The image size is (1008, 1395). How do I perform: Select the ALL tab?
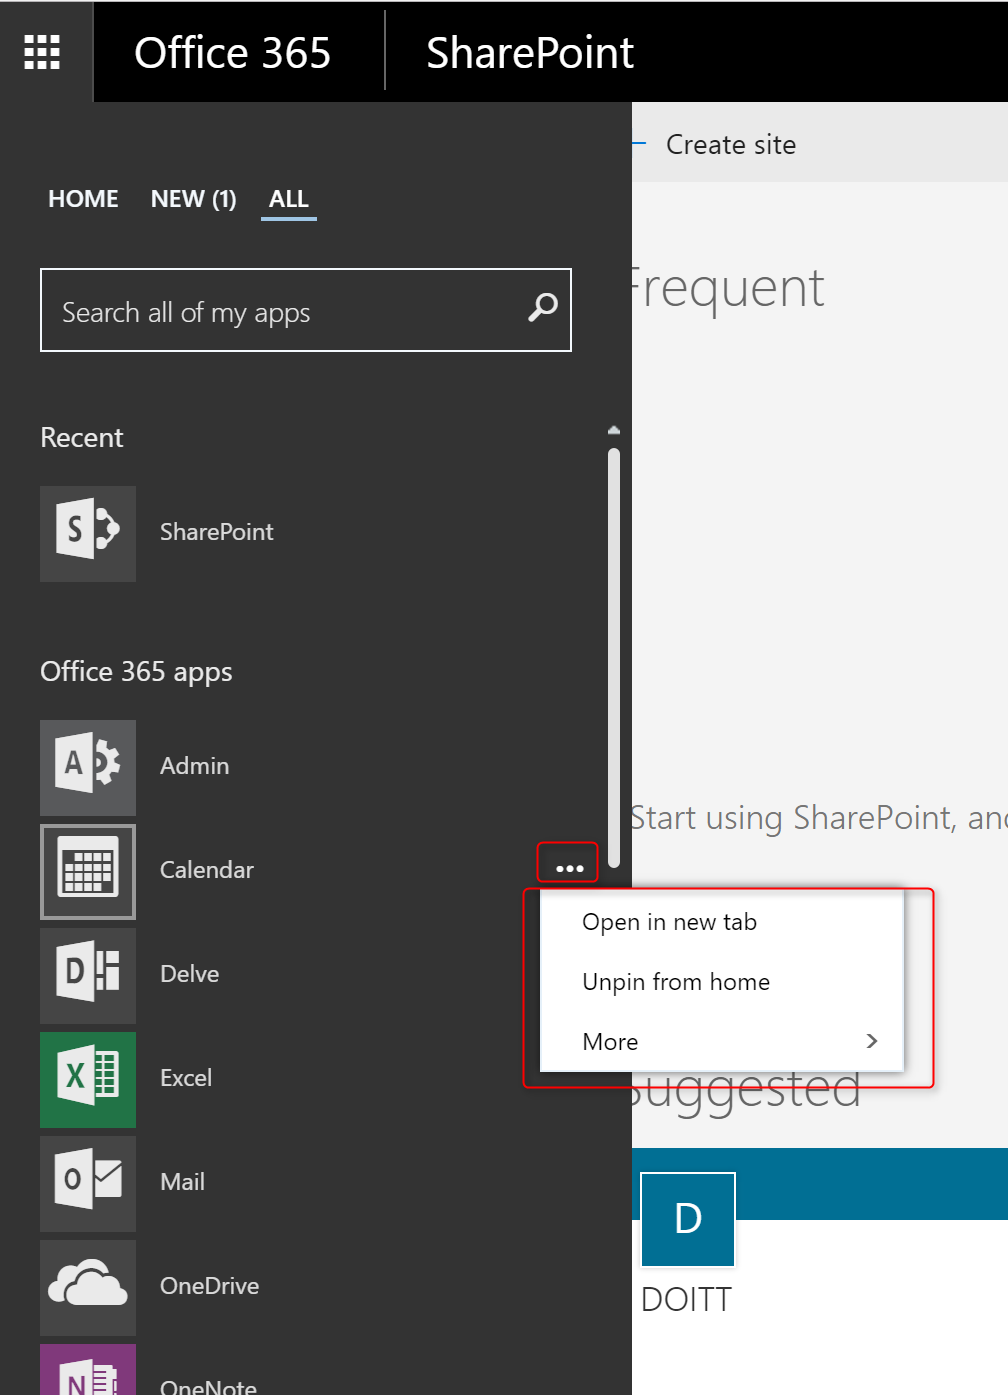point(289,199)
